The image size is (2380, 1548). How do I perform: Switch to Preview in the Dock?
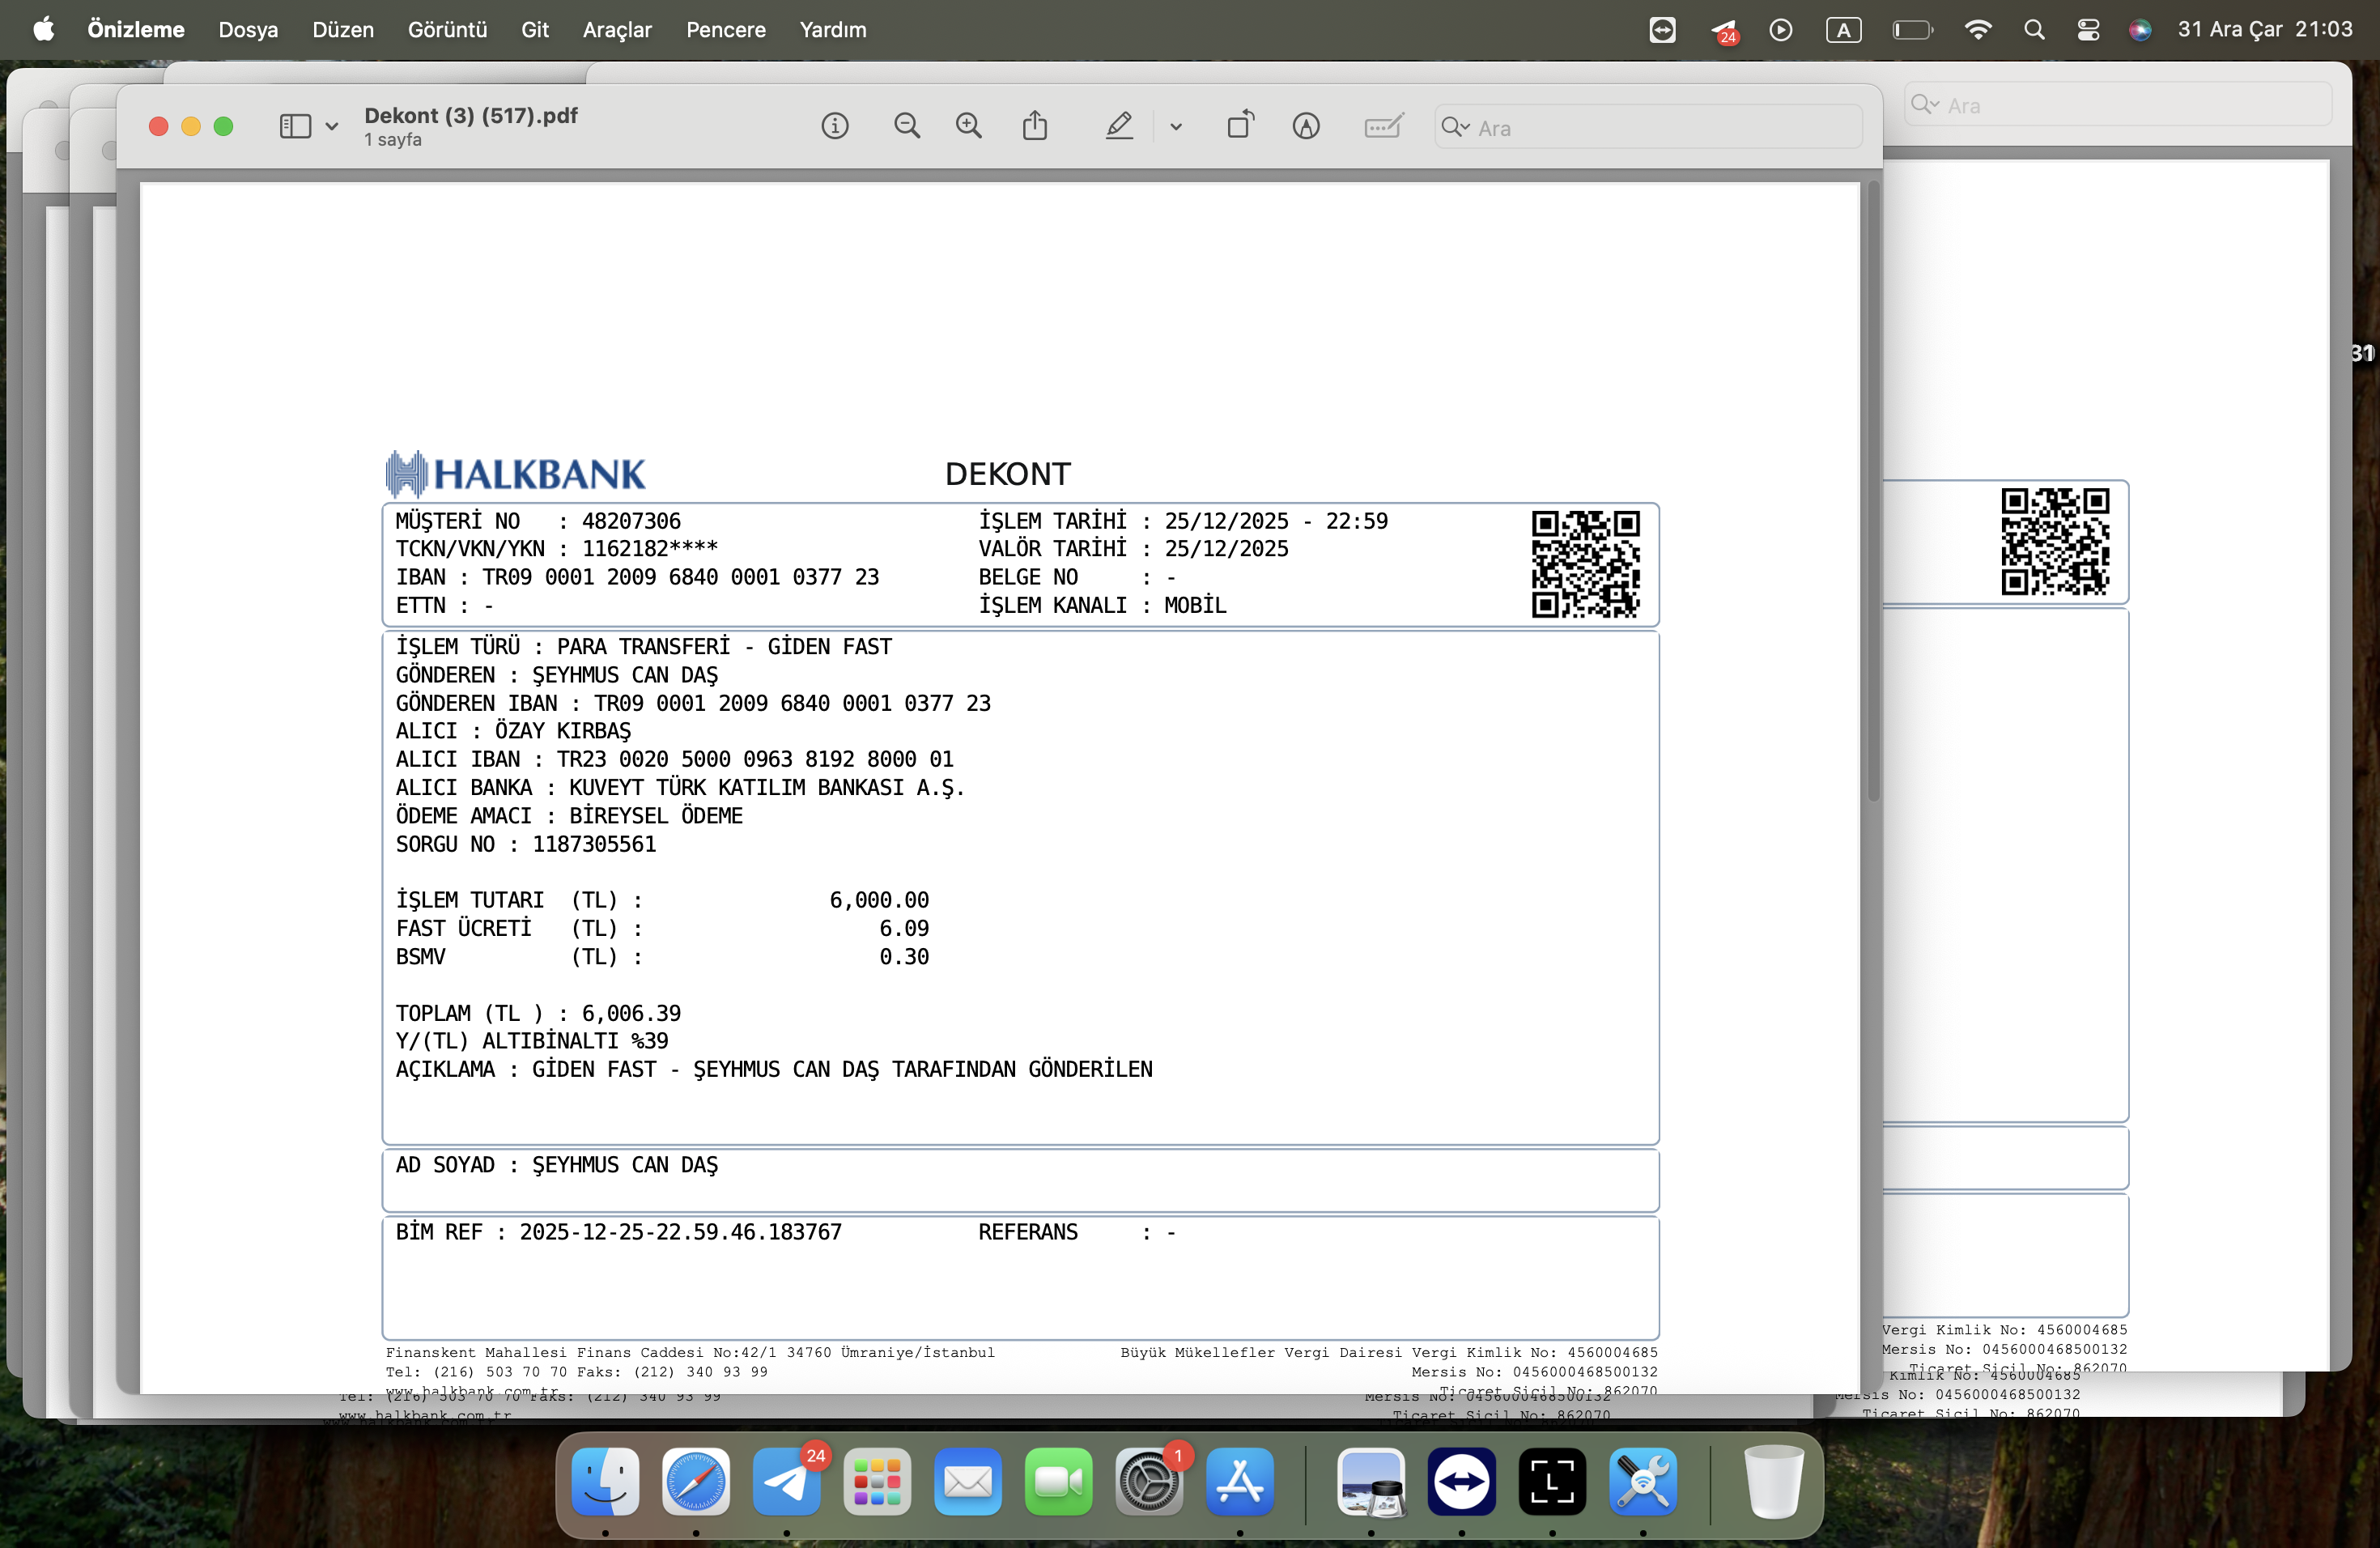click(1371, 1481)
